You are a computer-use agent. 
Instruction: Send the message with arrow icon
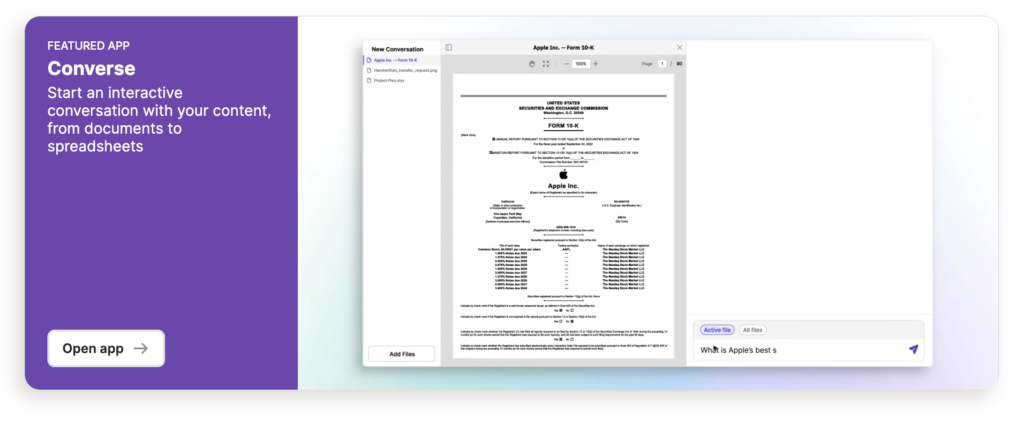tap(913, 349)
